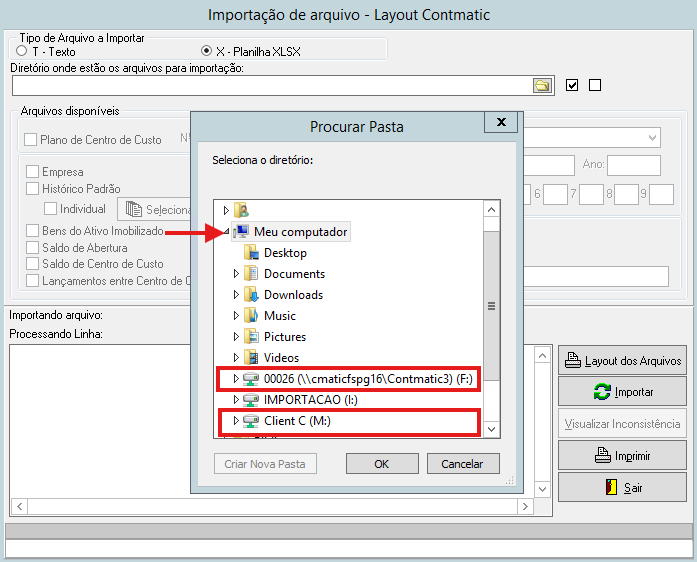Screen dimensions: 697x562
Task: Enable Plano de Centro de Custo checkbox
Action: coord(31,140)
